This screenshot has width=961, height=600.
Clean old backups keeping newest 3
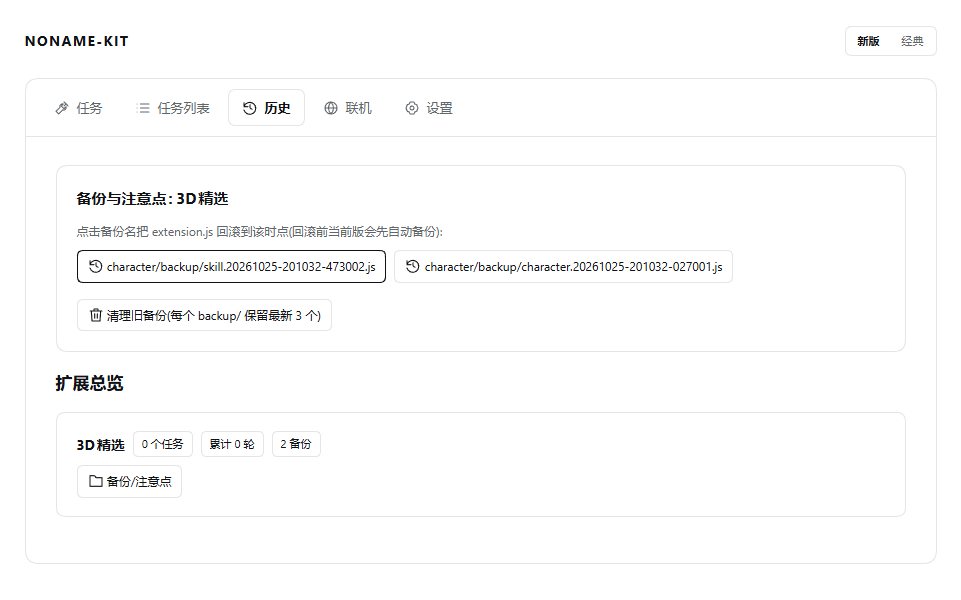pos(205,315)
